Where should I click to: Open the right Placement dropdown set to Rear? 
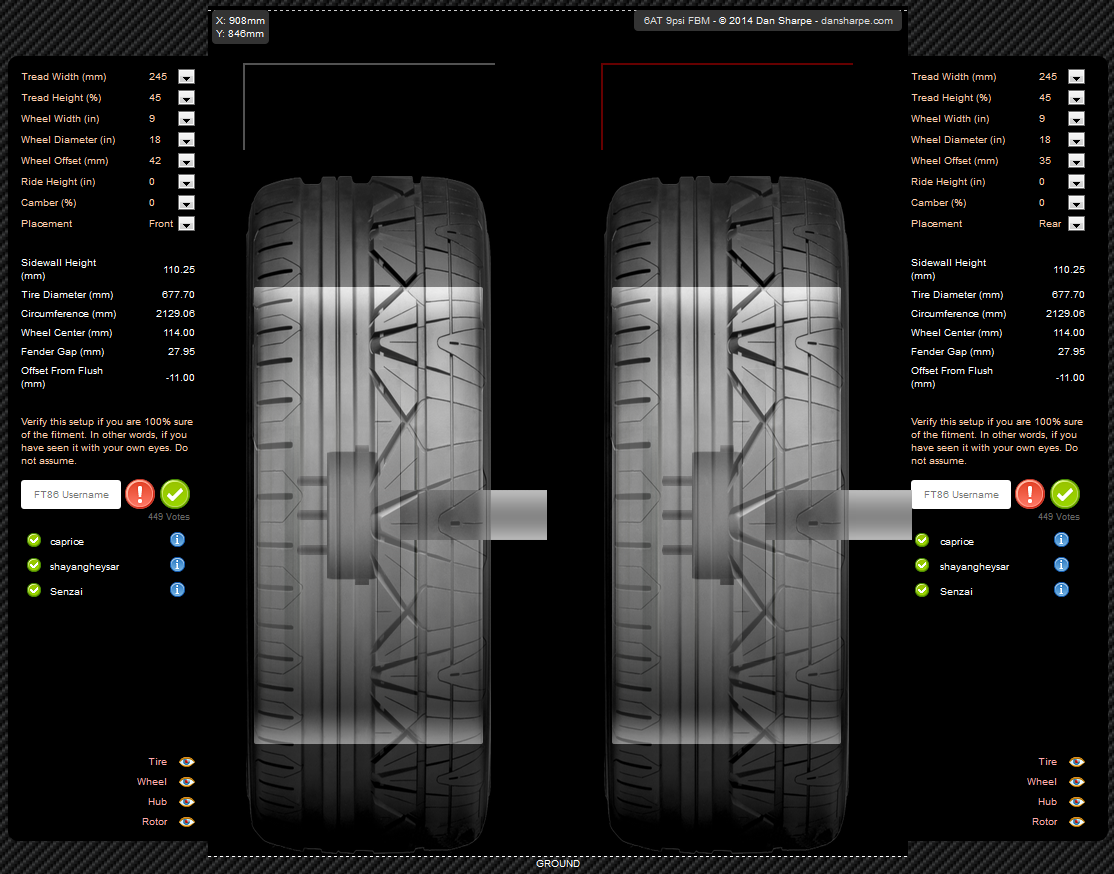[1076, 224]
